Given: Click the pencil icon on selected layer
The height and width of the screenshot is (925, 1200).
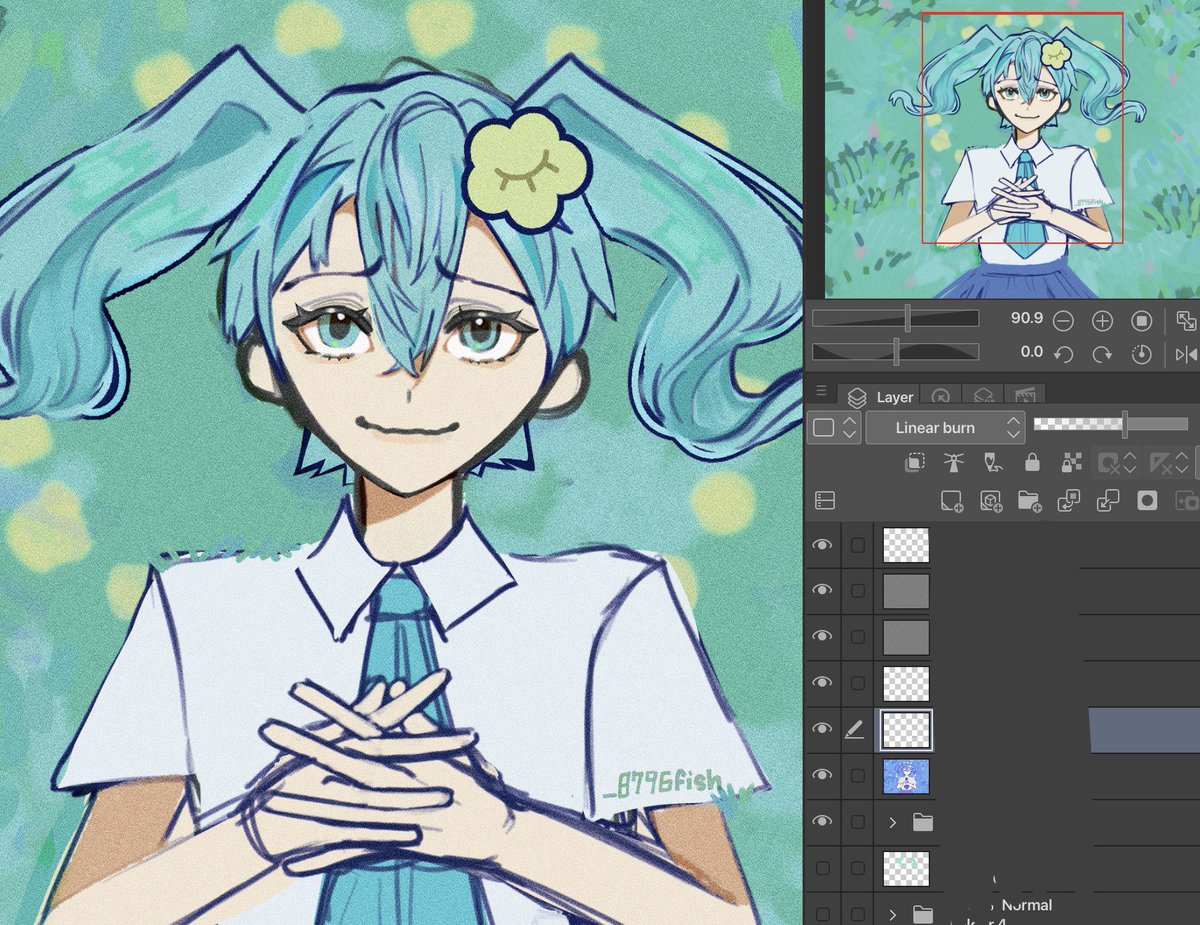Looking at the screenshot, I should (x=853, y=730).
